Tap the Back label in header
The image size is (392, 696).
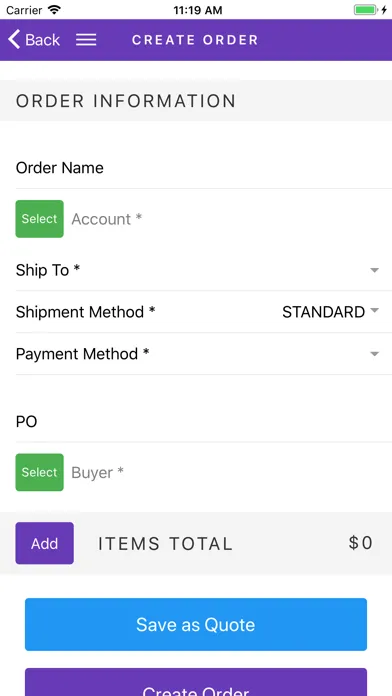(x=42, y=40)
